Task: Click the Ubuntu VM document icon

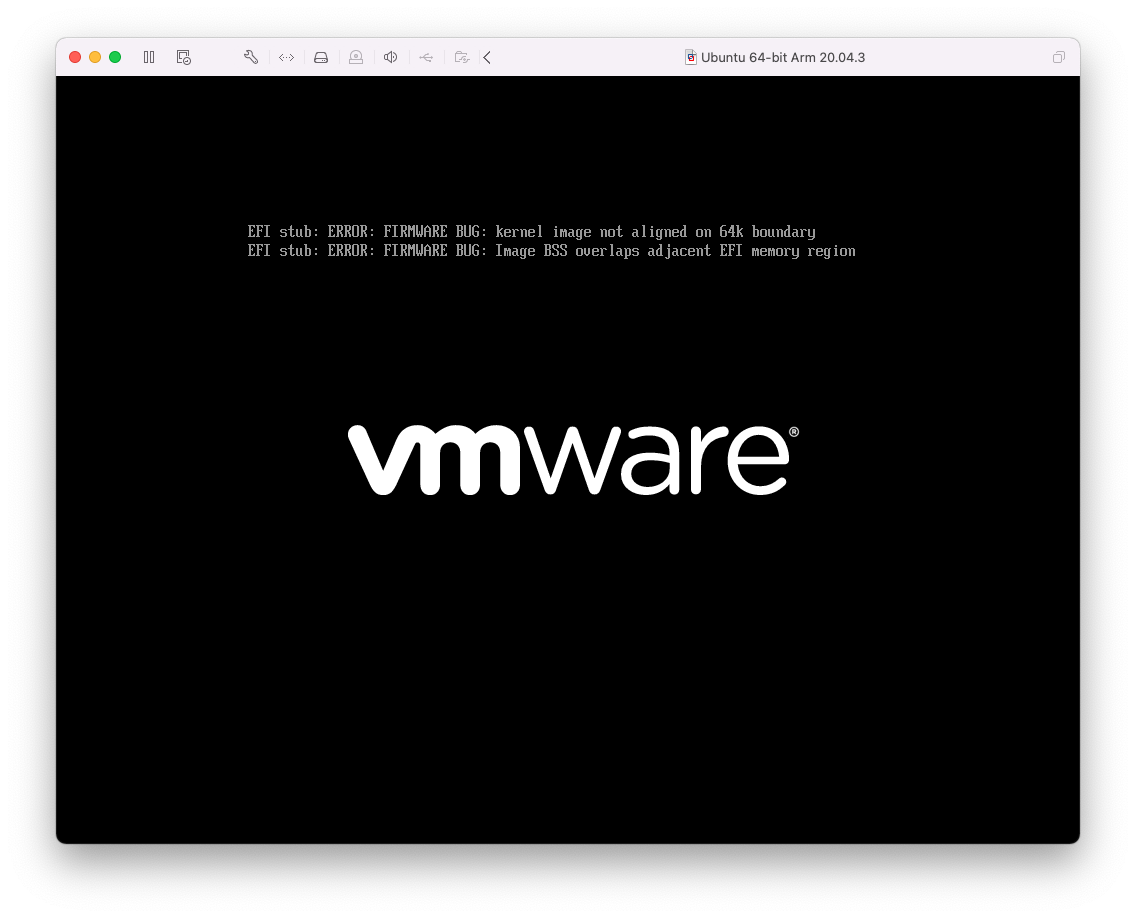Action: [x=690, y=57]
